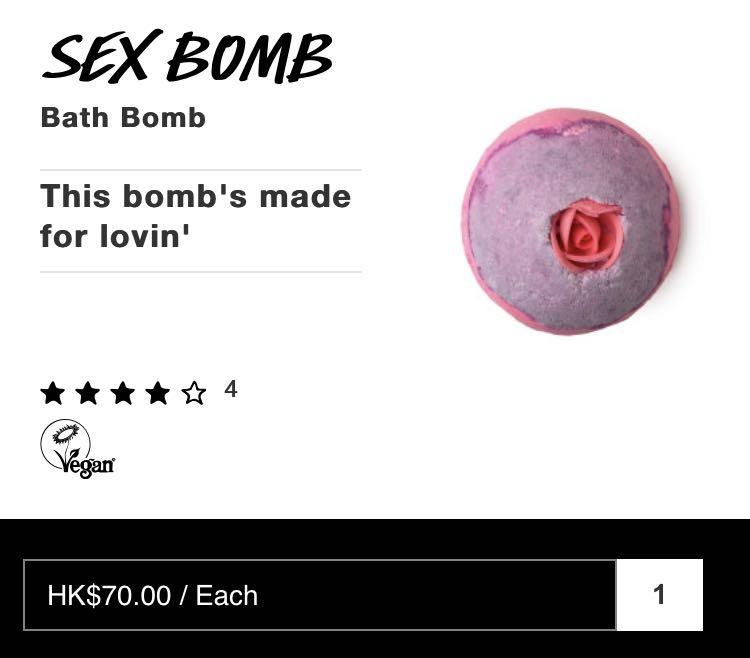Open the bath bomb product image
The width and height of the screenshot is (750, 658).
[571, 222]
